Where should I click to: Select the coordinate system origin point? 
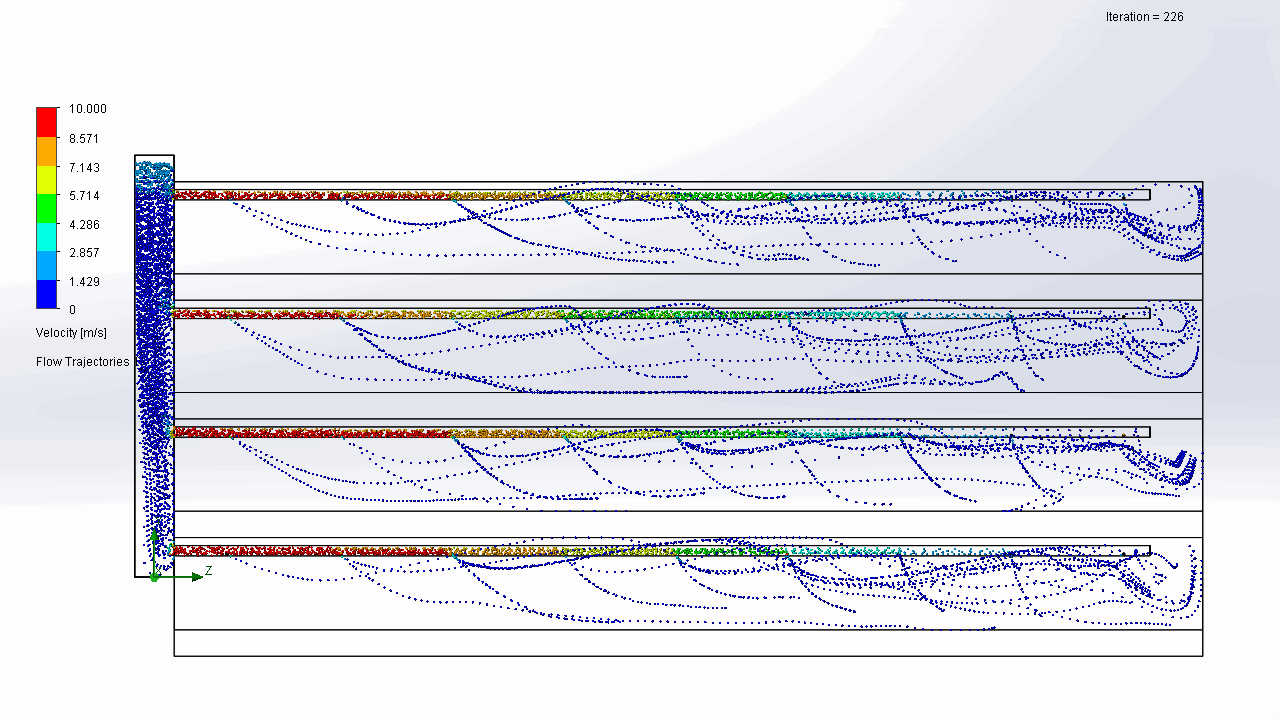pos(154,577)
